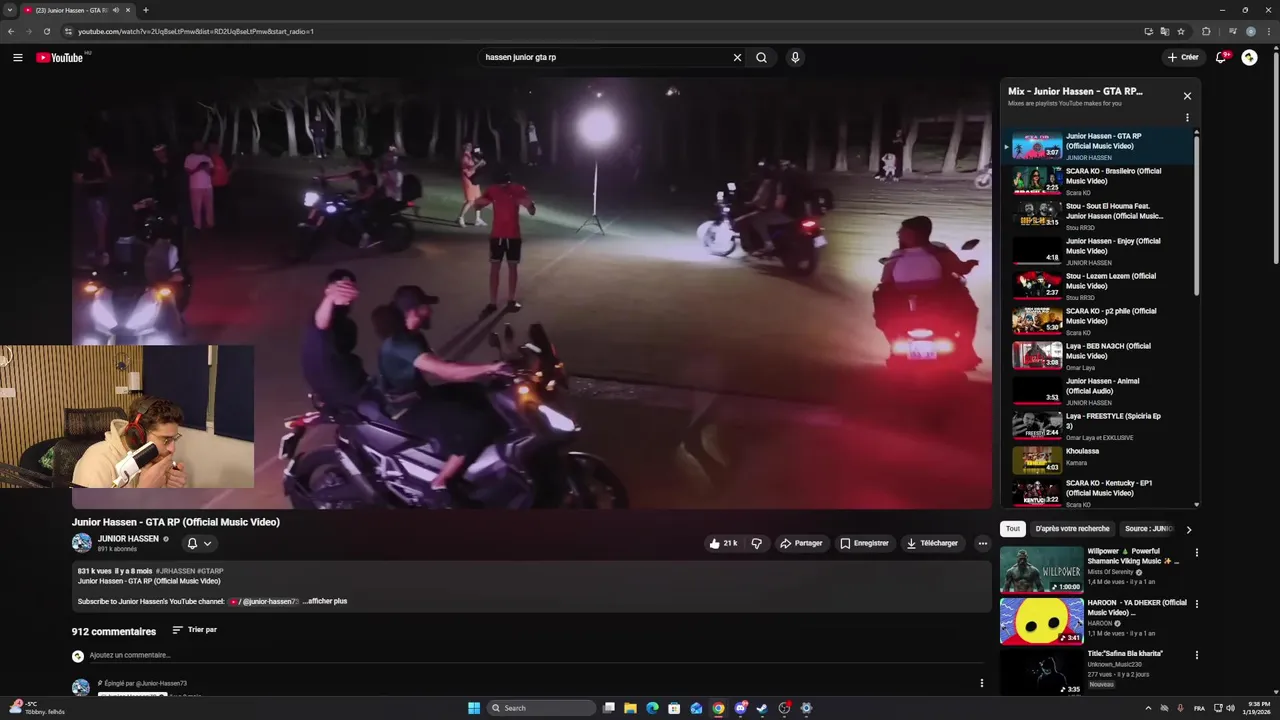Open Chrome extensions puzzle icon
1280x720 pixels.
click(x=1206, y=31)
